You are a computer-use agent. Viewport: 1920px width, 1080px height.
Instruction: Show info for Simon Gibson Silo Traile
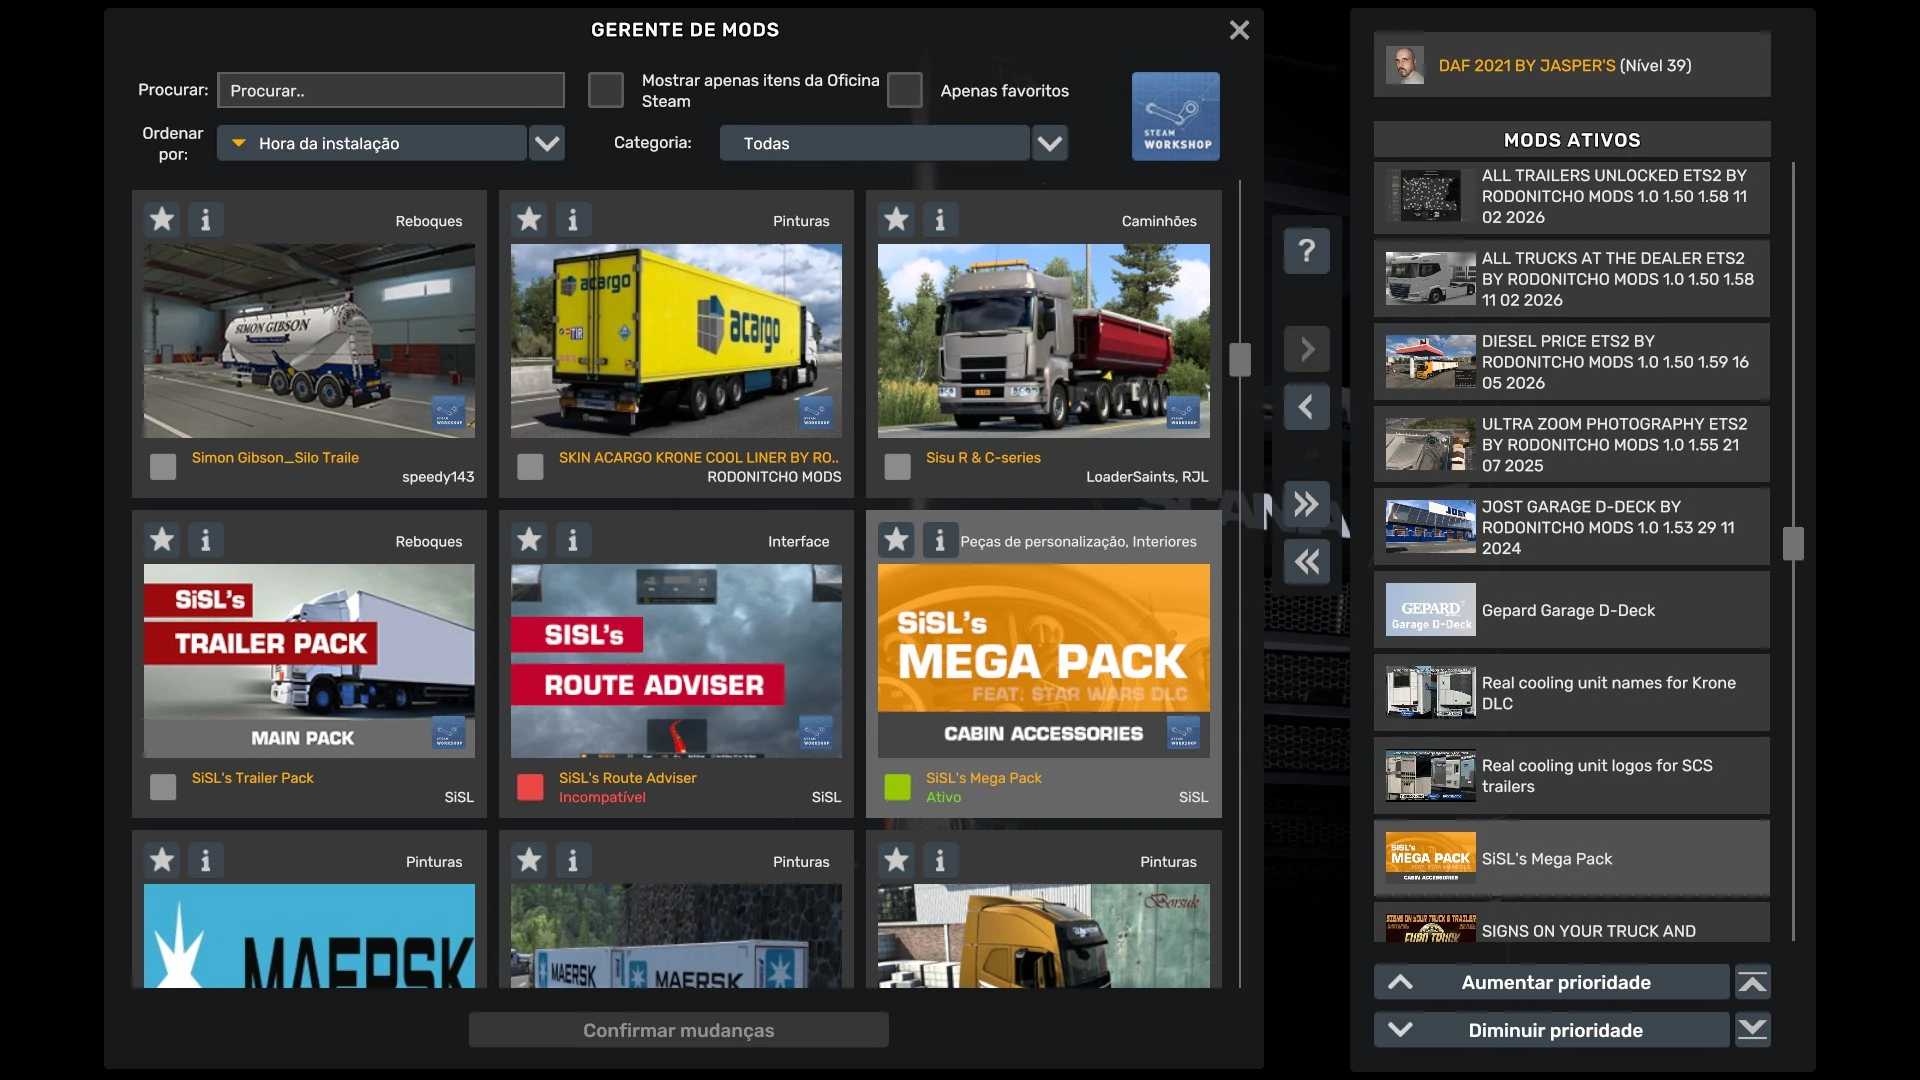(206, 219)
